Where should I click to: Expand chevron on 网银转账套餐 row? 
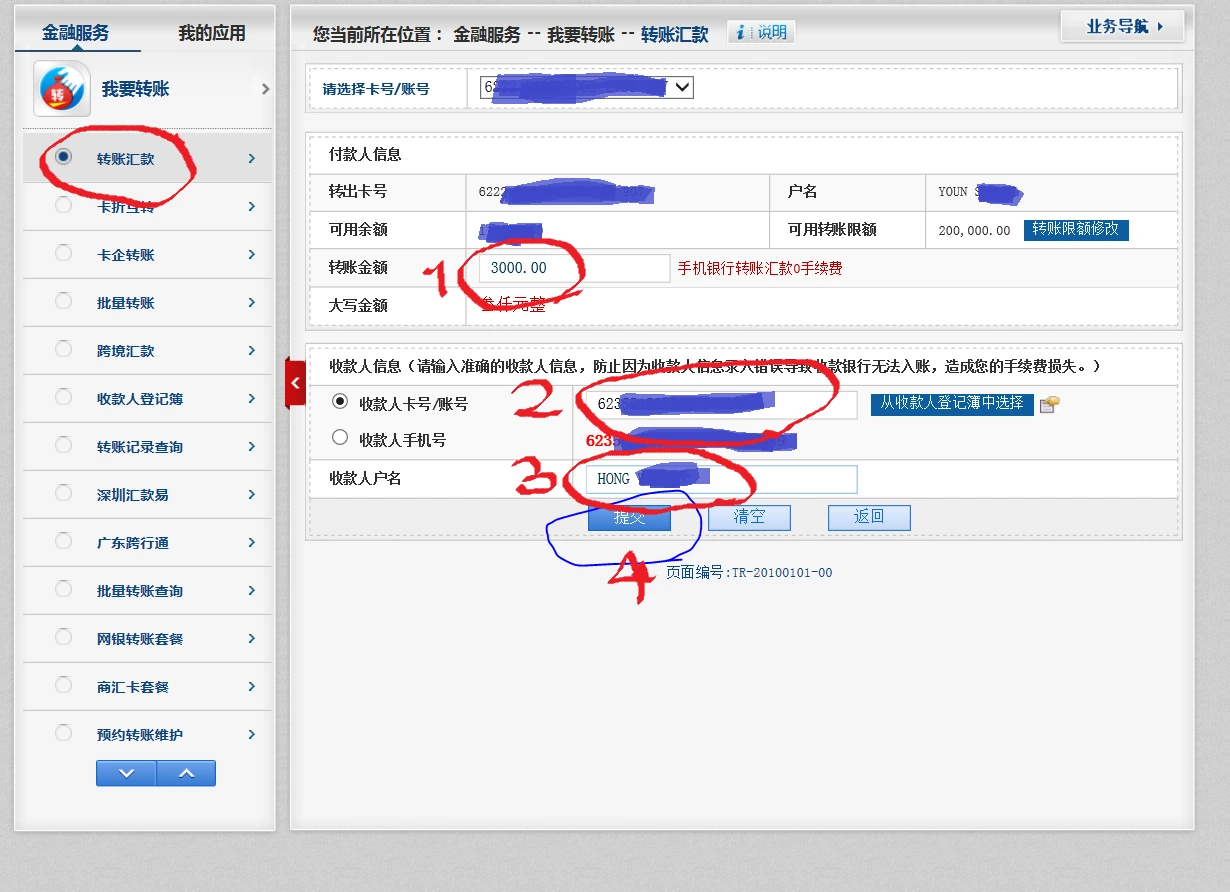252,639
